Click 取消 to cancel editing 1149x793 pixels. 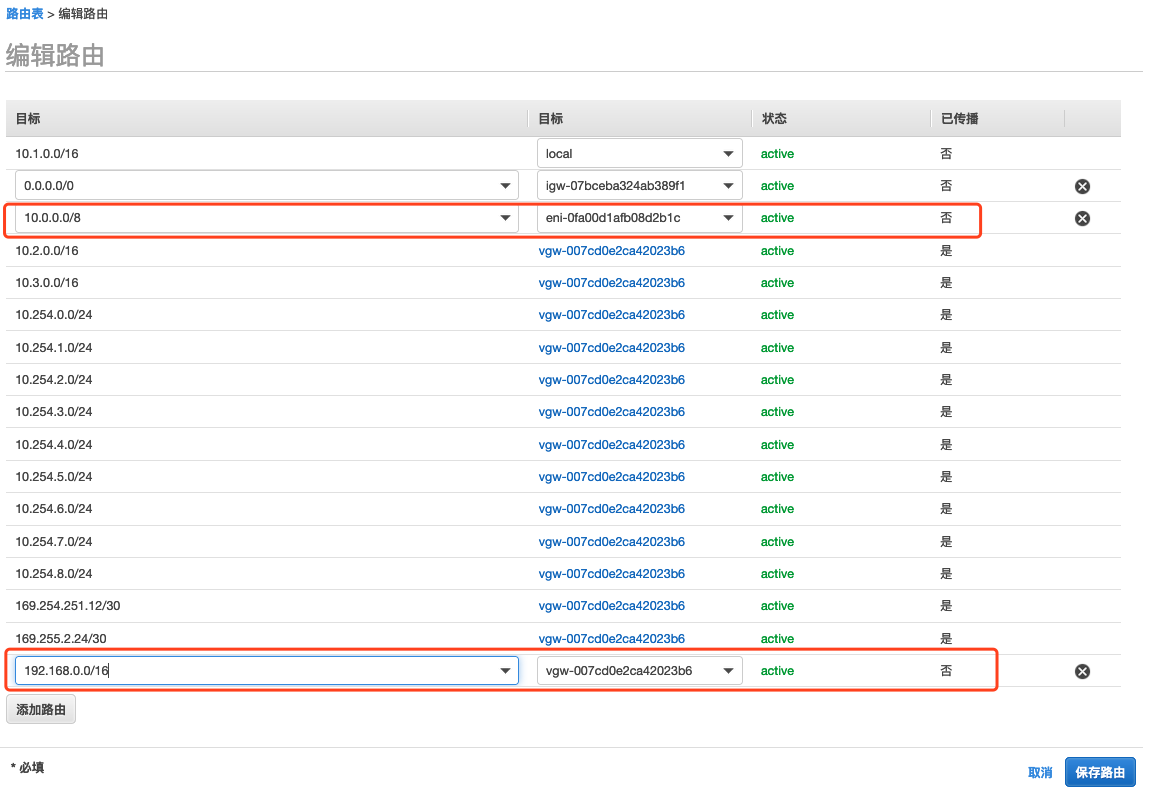click(1040, 772)
